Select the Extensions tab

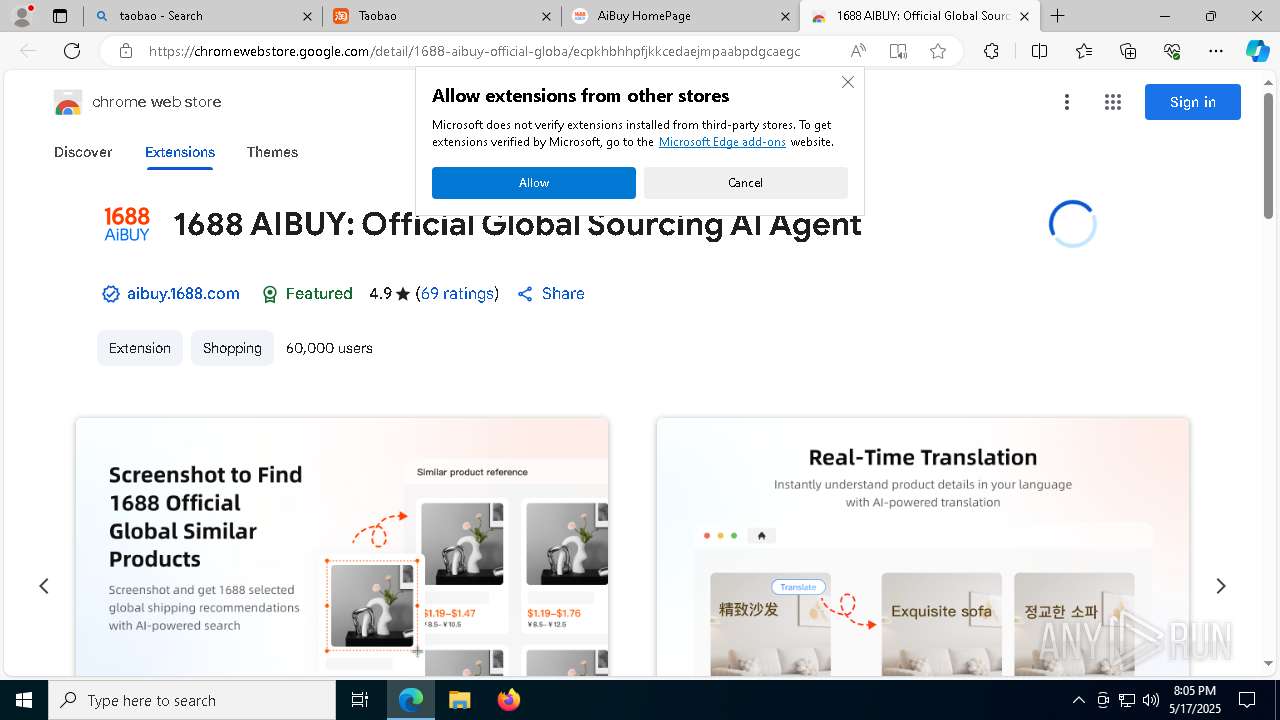180,152
